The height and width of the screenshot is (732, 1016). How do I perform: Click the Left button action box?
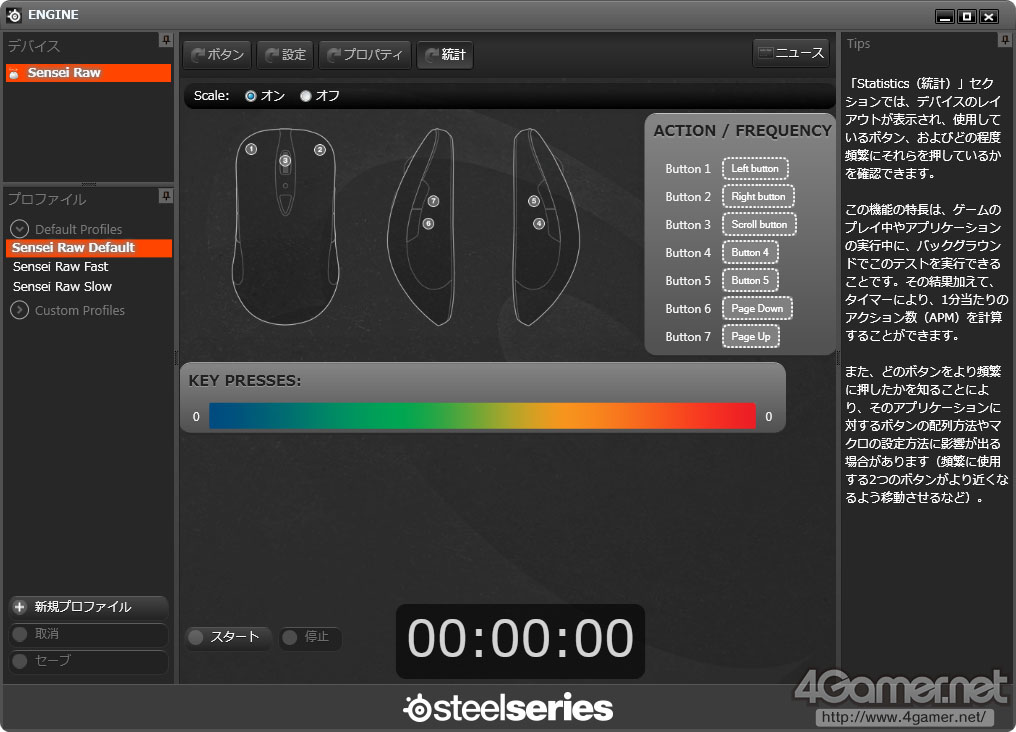[x=755, y=168]
